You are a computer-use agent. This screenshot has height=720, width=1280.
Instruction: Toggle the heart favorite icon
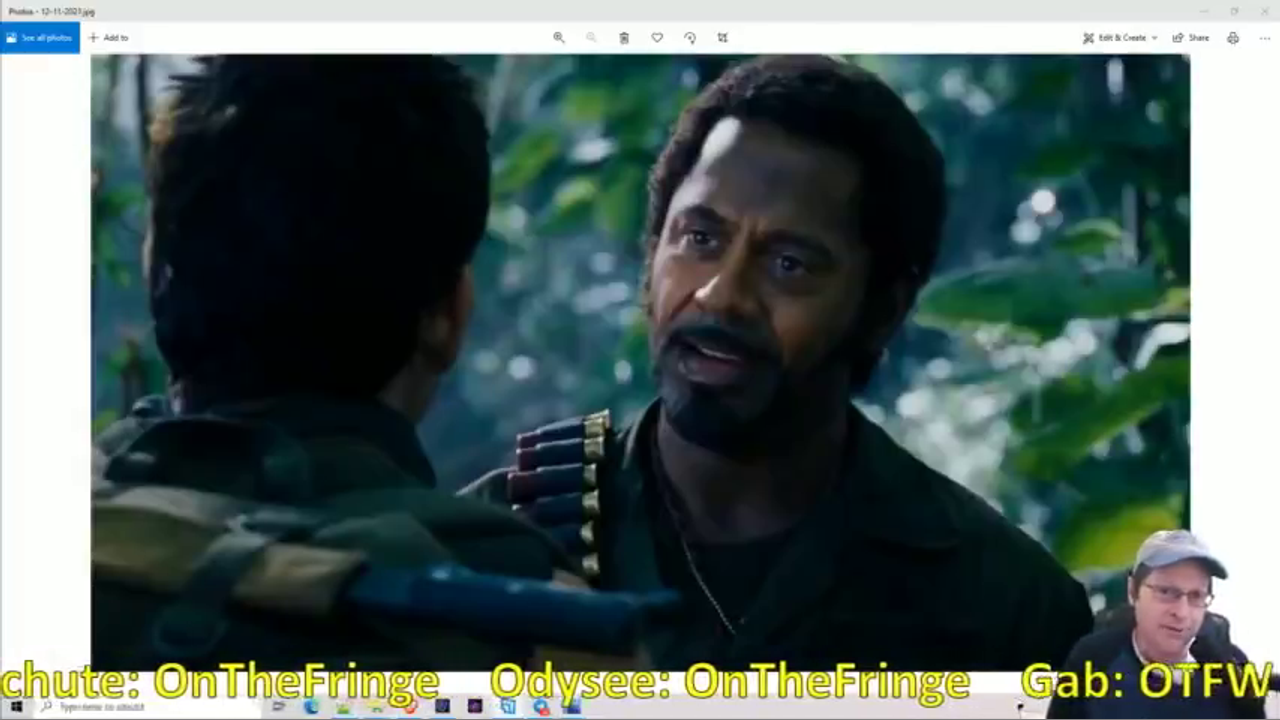coord(657,38)
